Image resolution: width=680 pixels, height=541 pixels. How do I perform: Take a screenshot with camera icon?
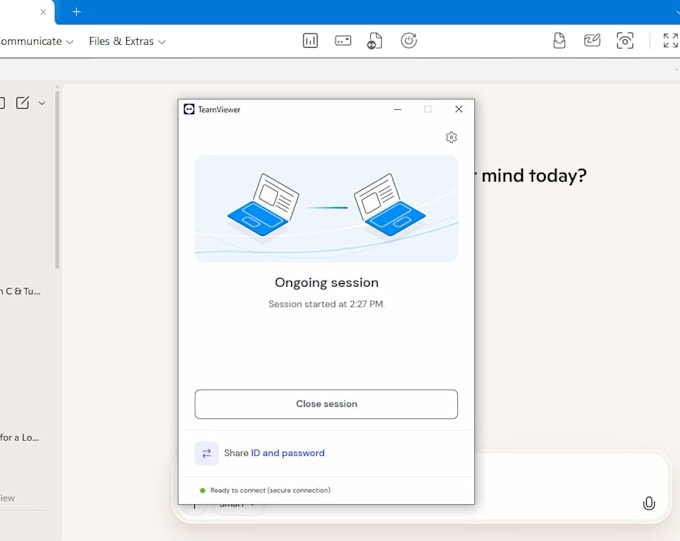point(625,41)
